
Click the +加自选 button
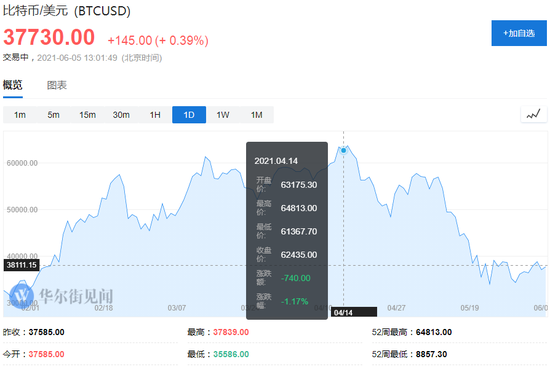pos(519,33)
